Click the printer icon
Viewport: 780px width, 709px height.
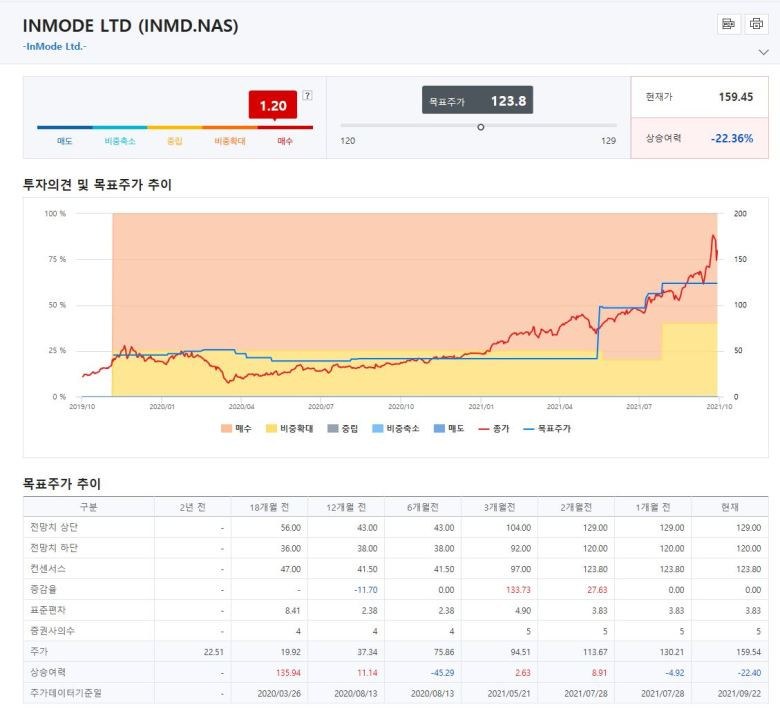(x=756, y=24)
